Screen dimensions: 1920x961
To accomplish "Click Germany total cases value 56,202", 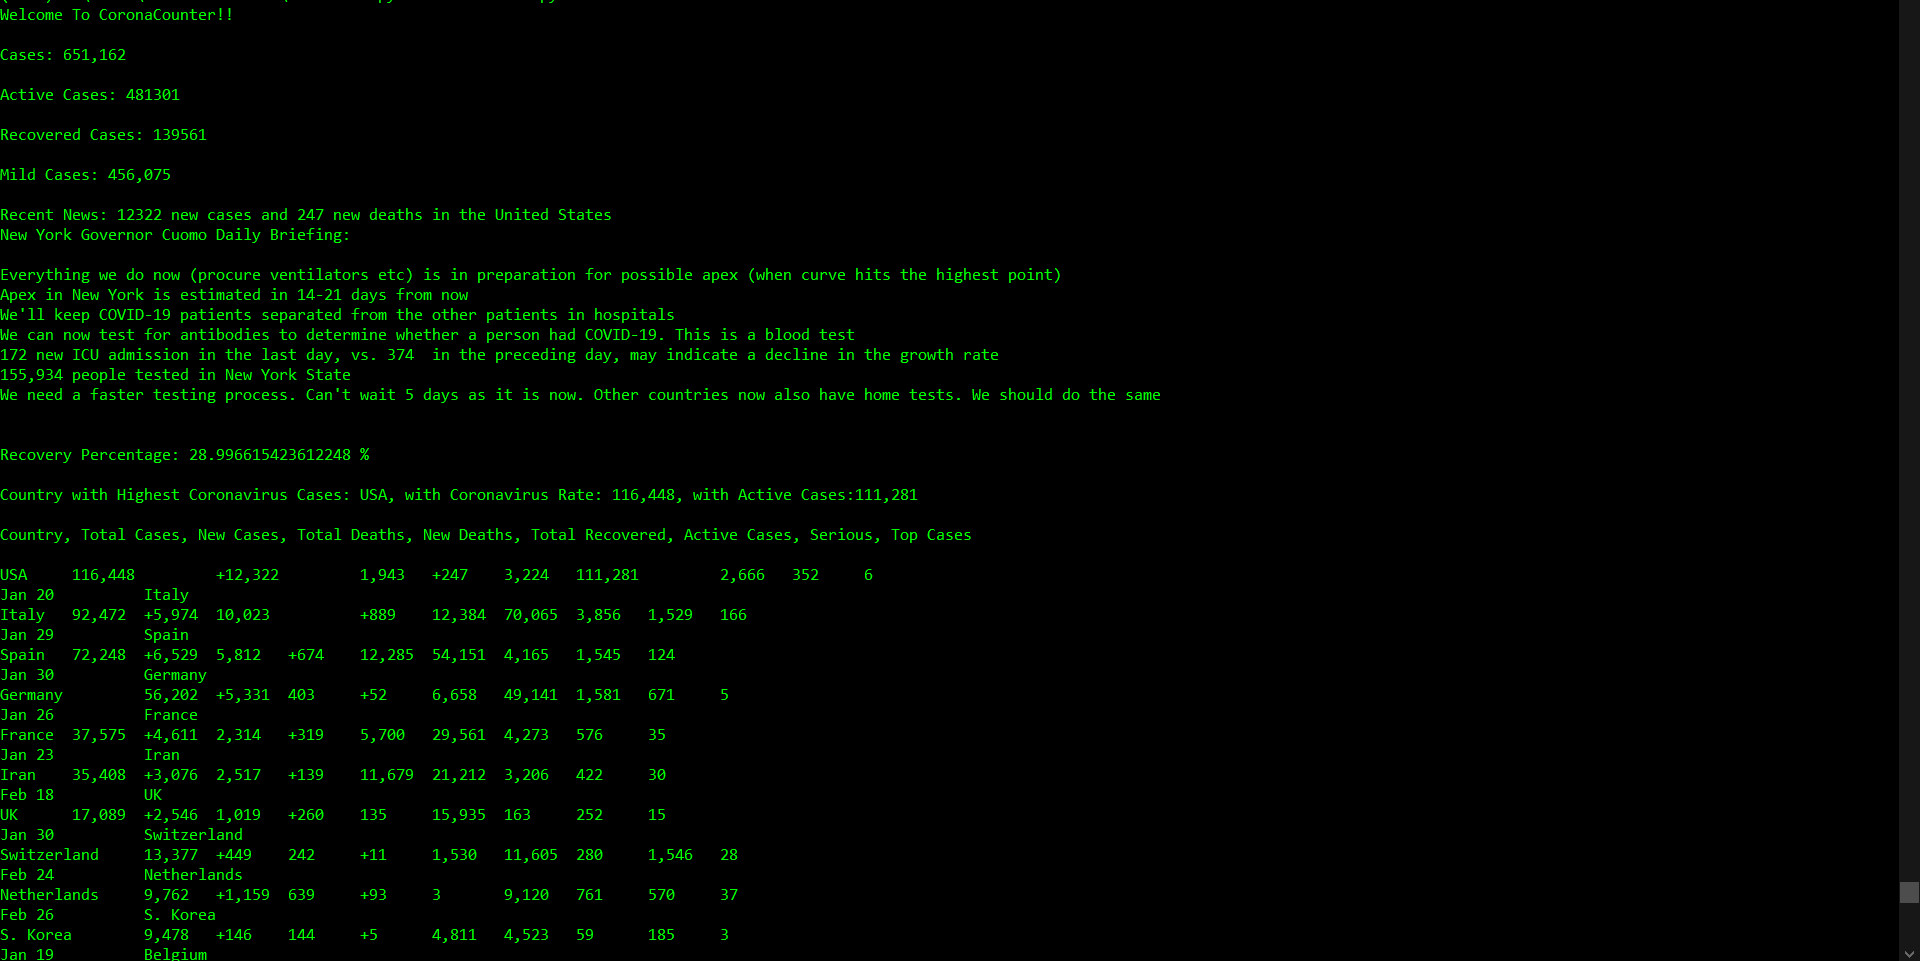I will (171, 695).
